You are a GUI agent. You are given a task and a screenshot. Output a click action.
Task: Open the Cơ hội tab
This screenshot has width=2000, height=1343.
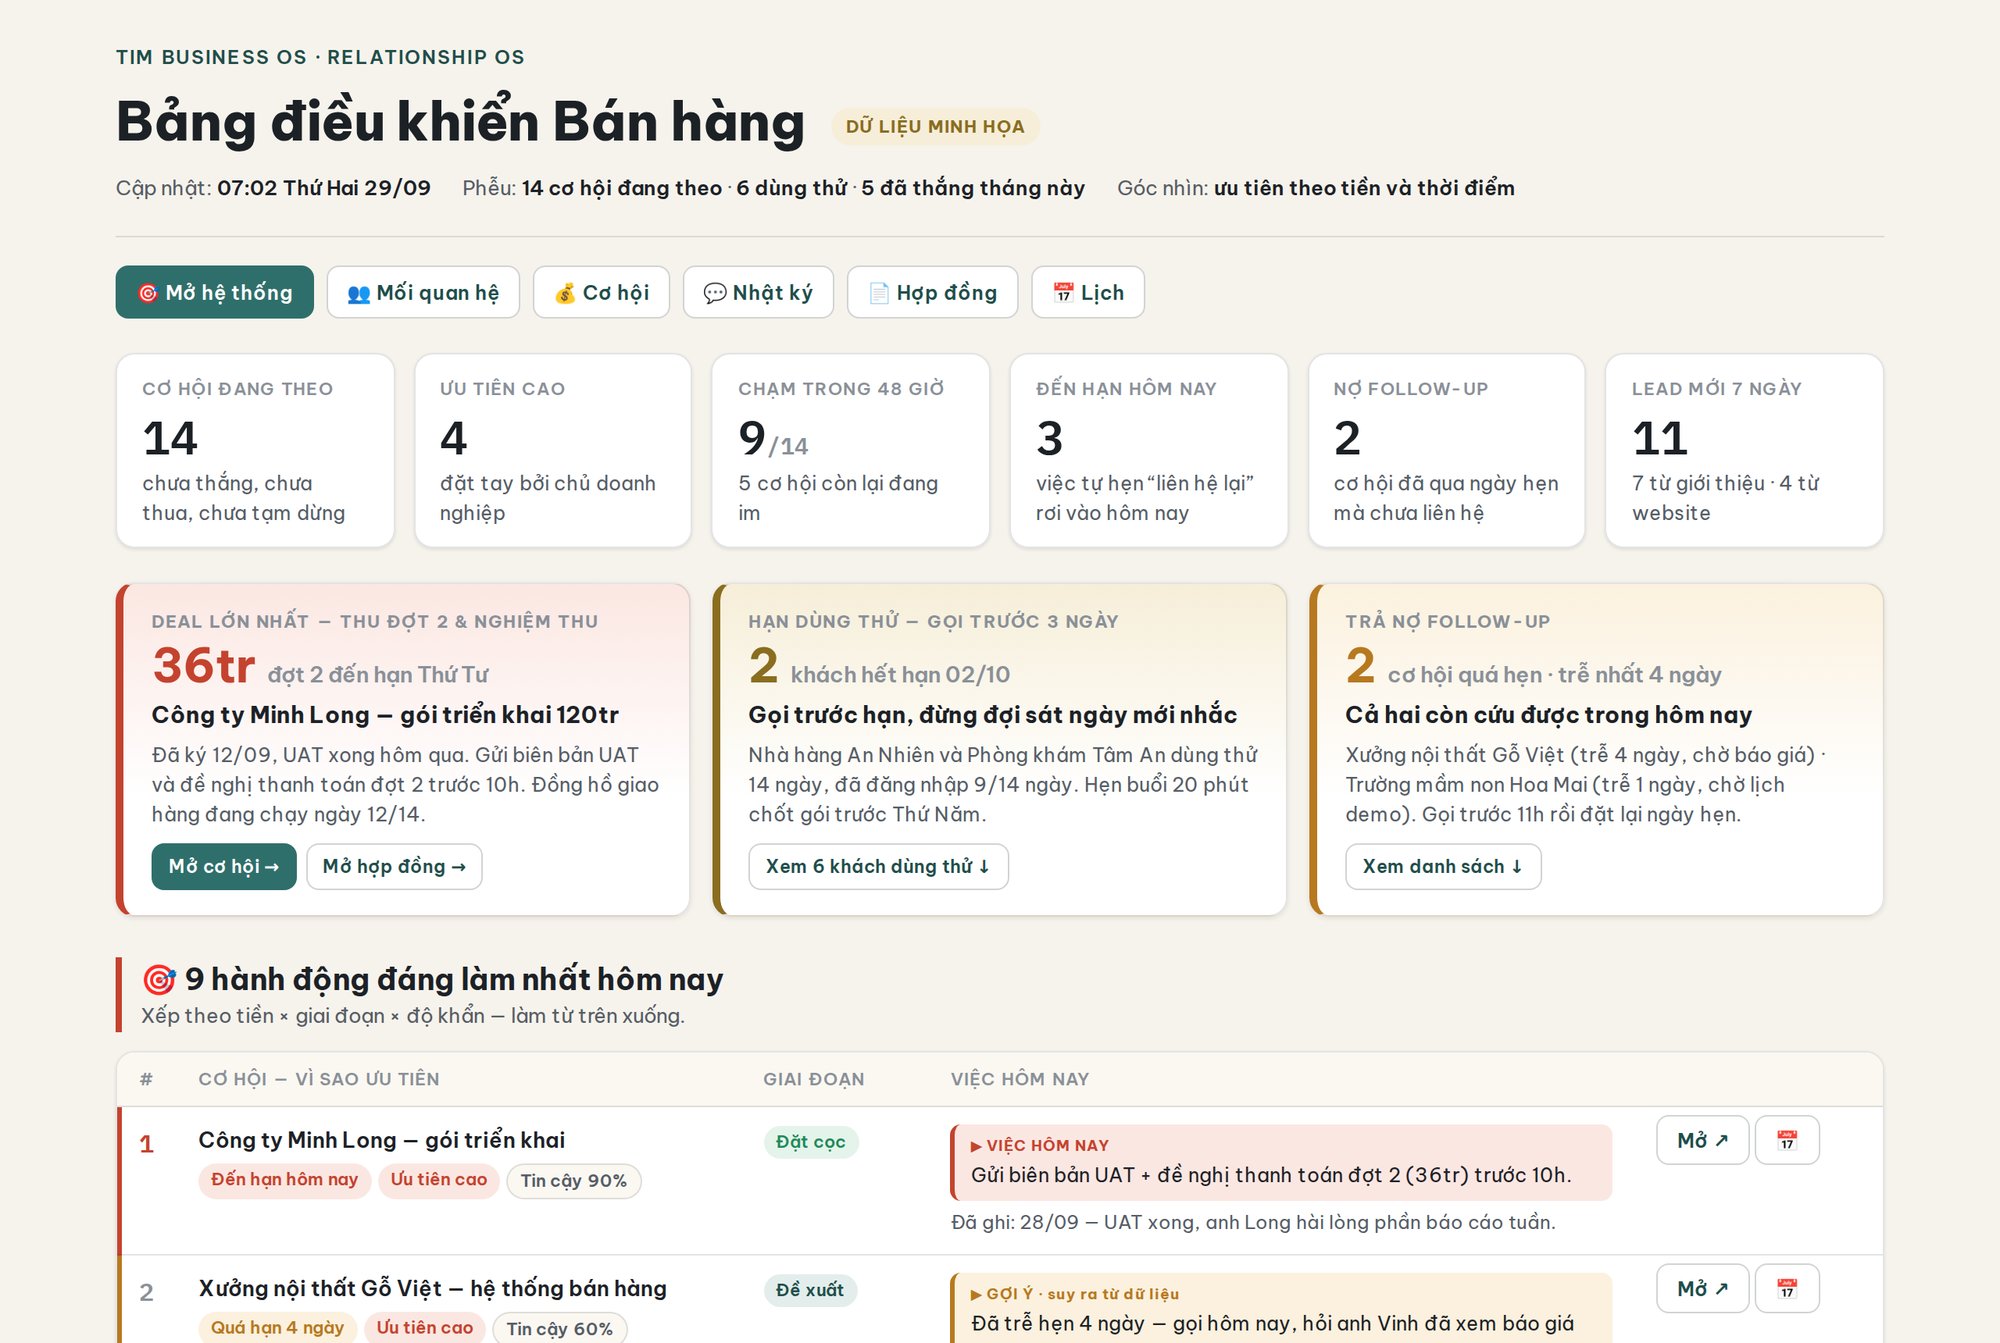[601, 292]
